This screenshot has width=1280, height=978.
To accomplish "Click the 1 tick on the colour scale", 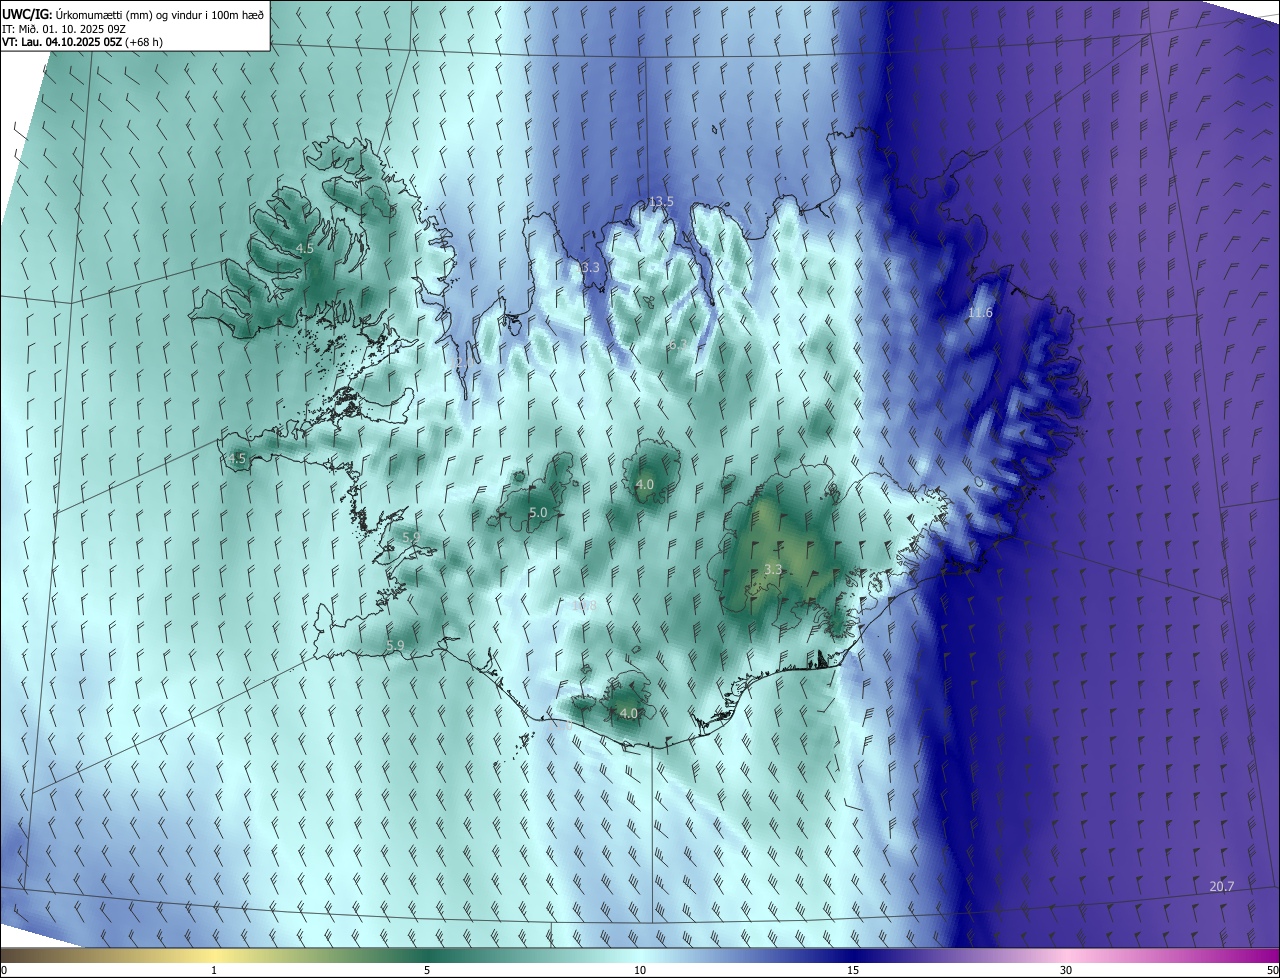I will tap(214, 970).
